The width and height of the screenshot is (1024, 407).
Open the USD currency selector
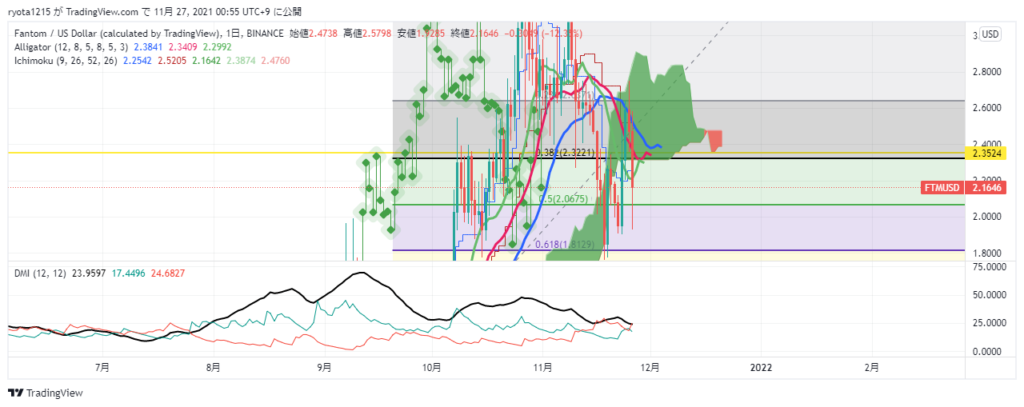tap(989, 34)
